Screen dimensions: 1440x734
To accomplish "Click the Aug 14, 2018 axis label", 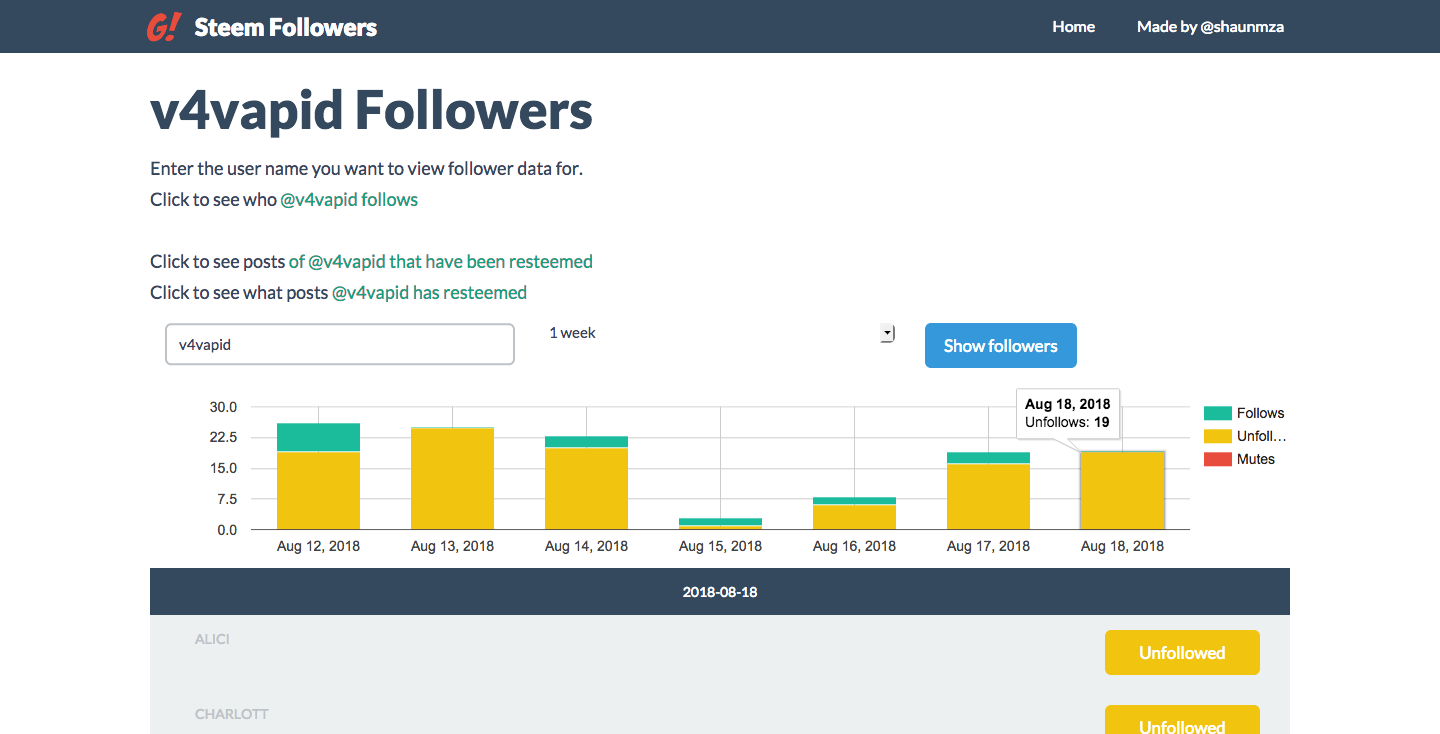I will point(586,546).
